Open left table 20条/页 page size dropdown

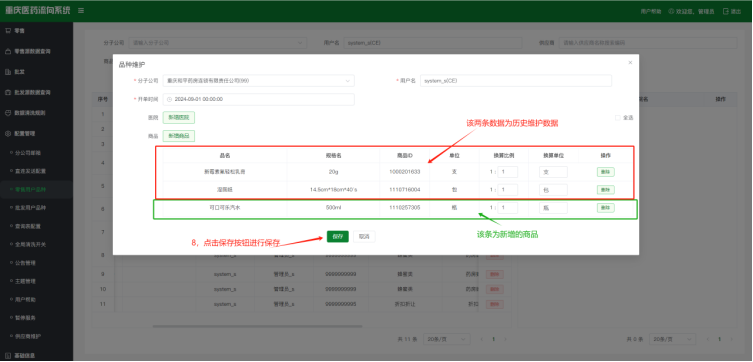coord(446,339)
